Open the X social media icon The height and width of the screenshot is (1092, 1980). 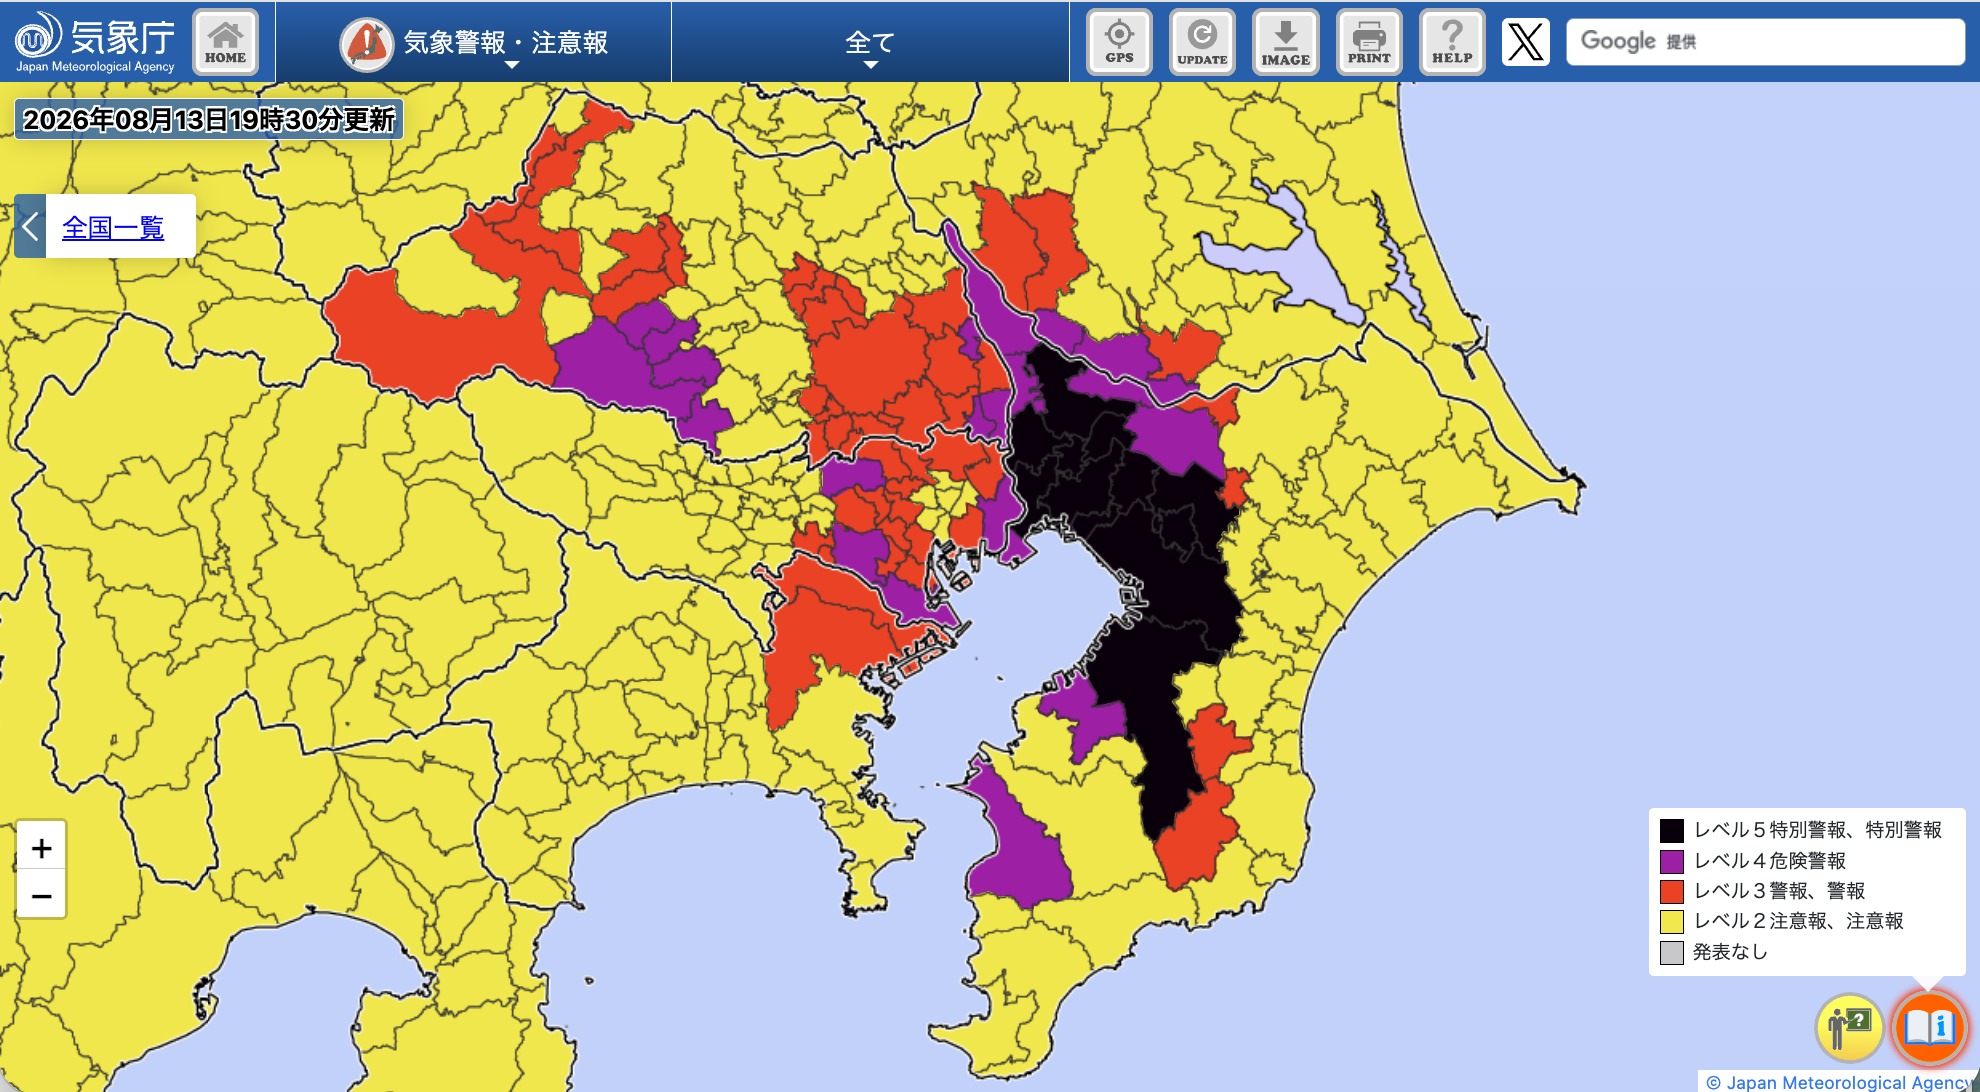[1525, 42]
